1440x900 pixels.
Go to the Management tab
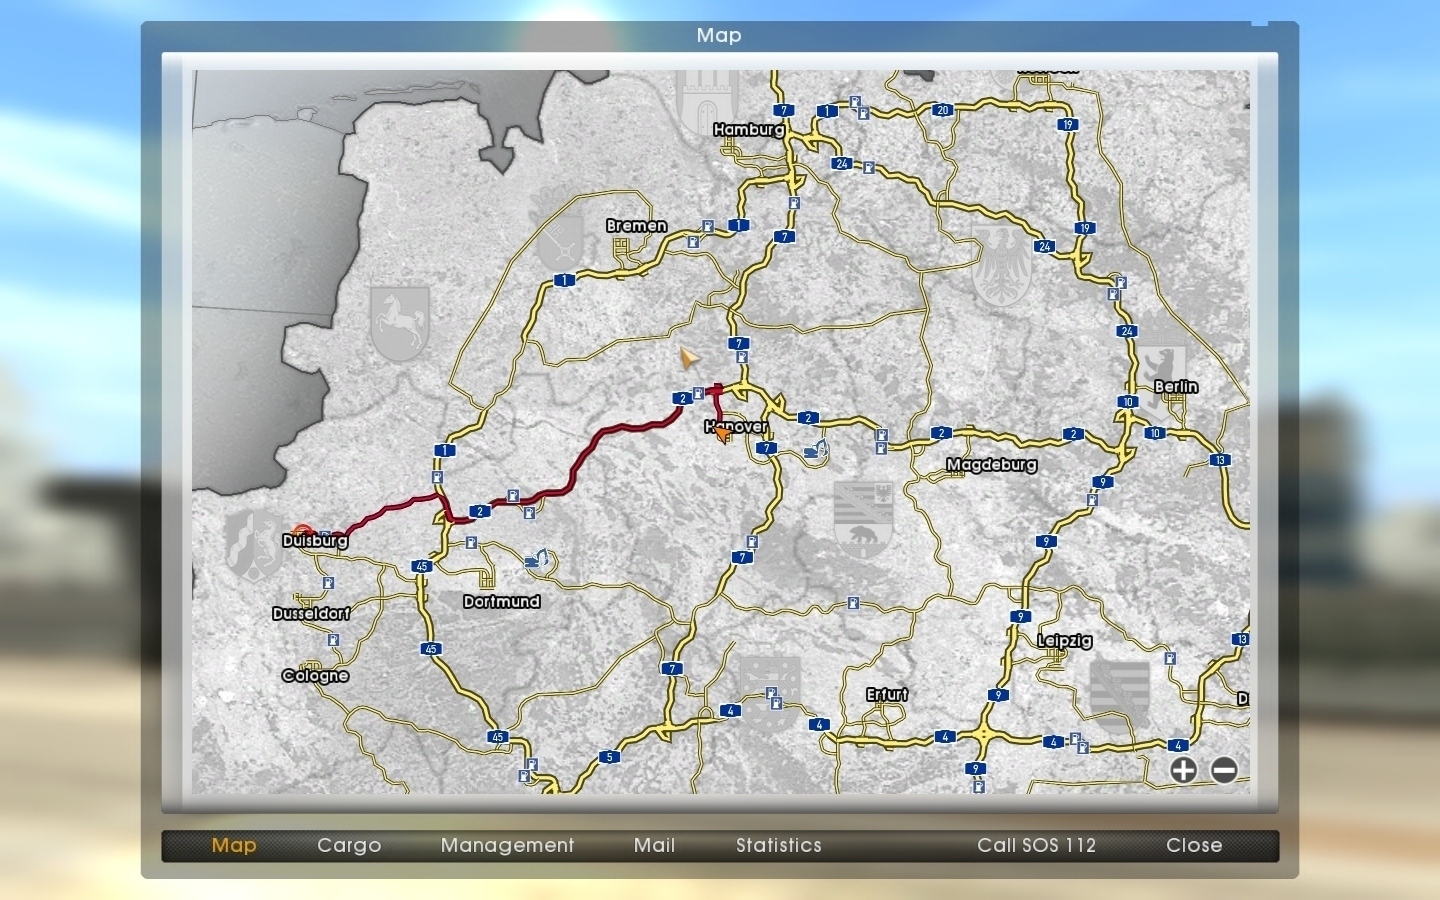coord(507,845)
